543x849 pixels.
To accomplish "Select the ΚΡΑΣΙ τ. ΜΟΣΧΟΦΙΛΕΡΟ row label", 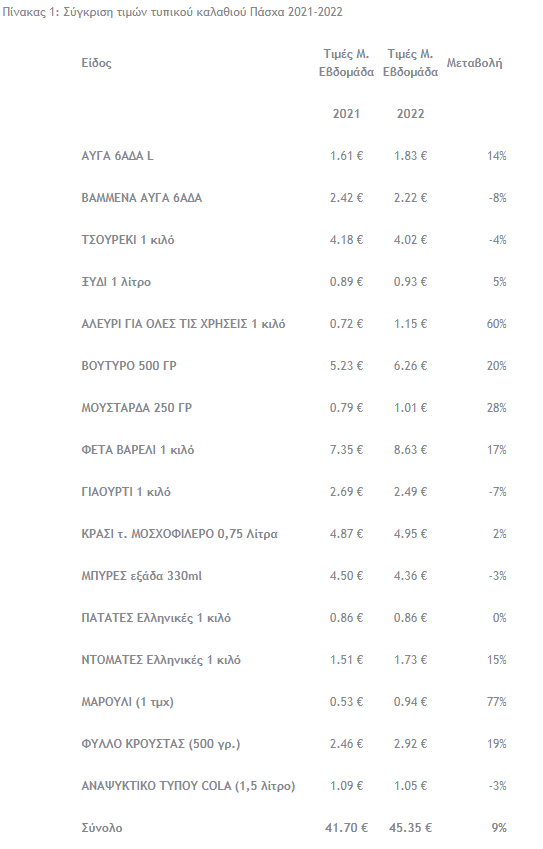I will pyautogui.click(x=179, y=534).
